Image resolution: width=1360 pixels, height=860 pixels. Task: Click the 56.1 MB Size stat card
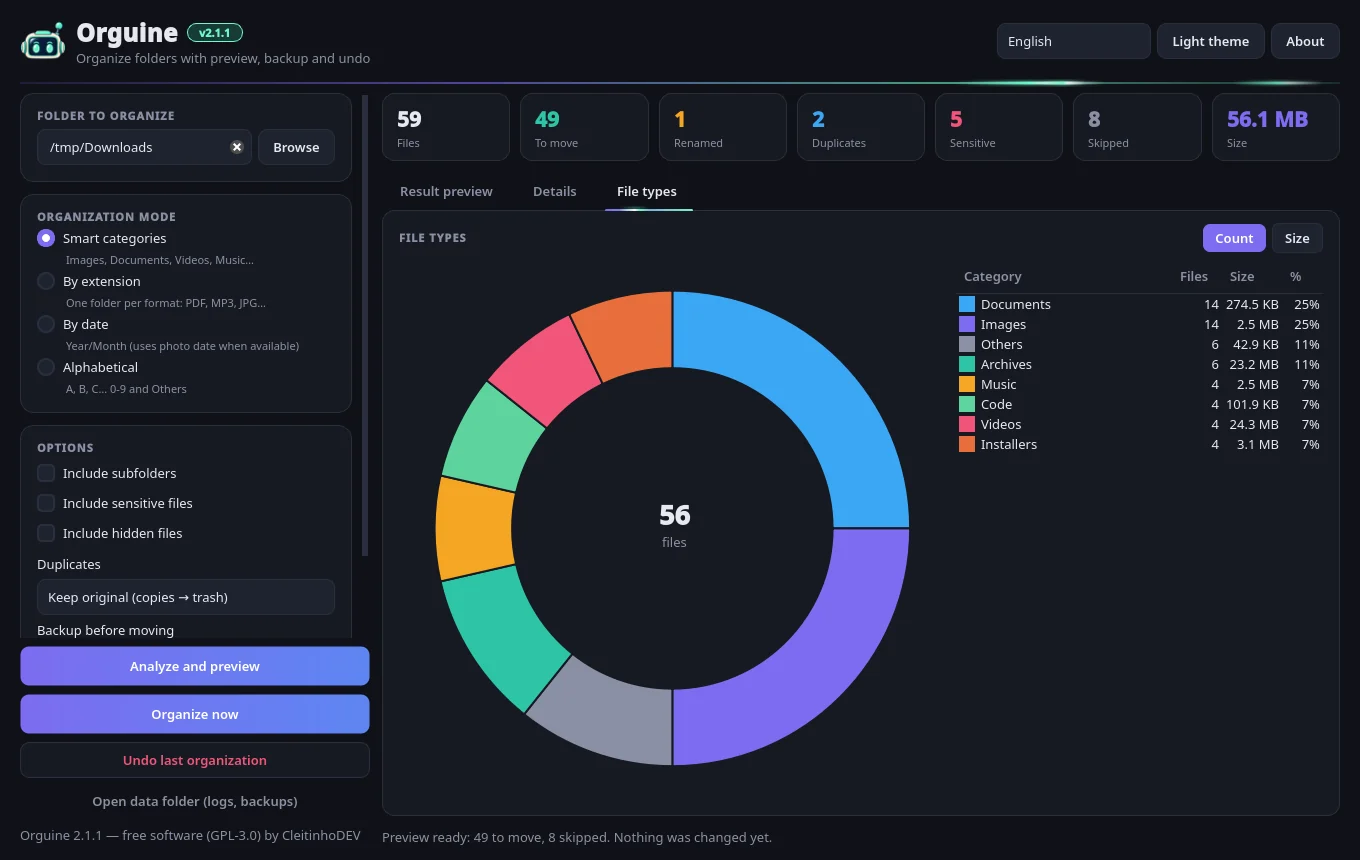tap(1275, 127)
